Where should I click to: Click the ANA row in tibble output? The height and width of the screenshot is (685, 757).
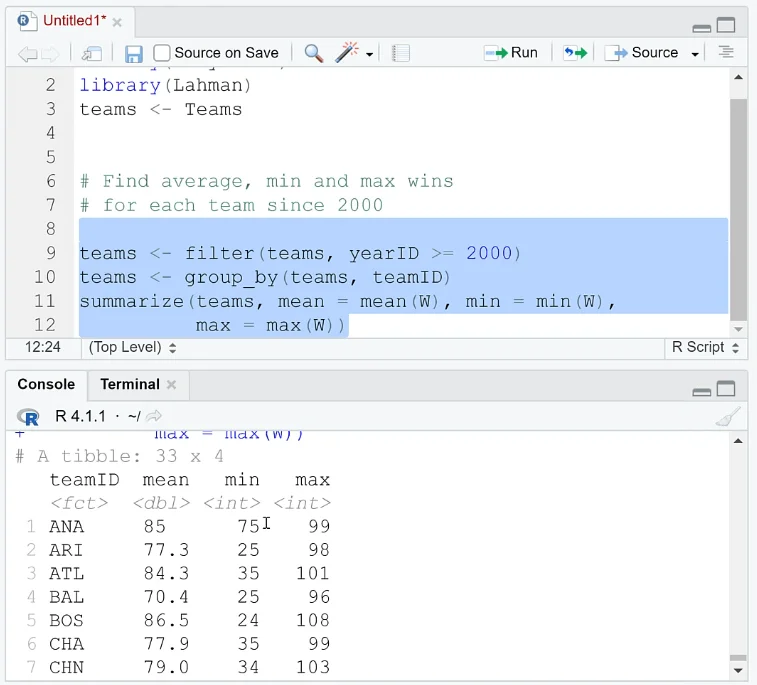[x=179, y=526]
